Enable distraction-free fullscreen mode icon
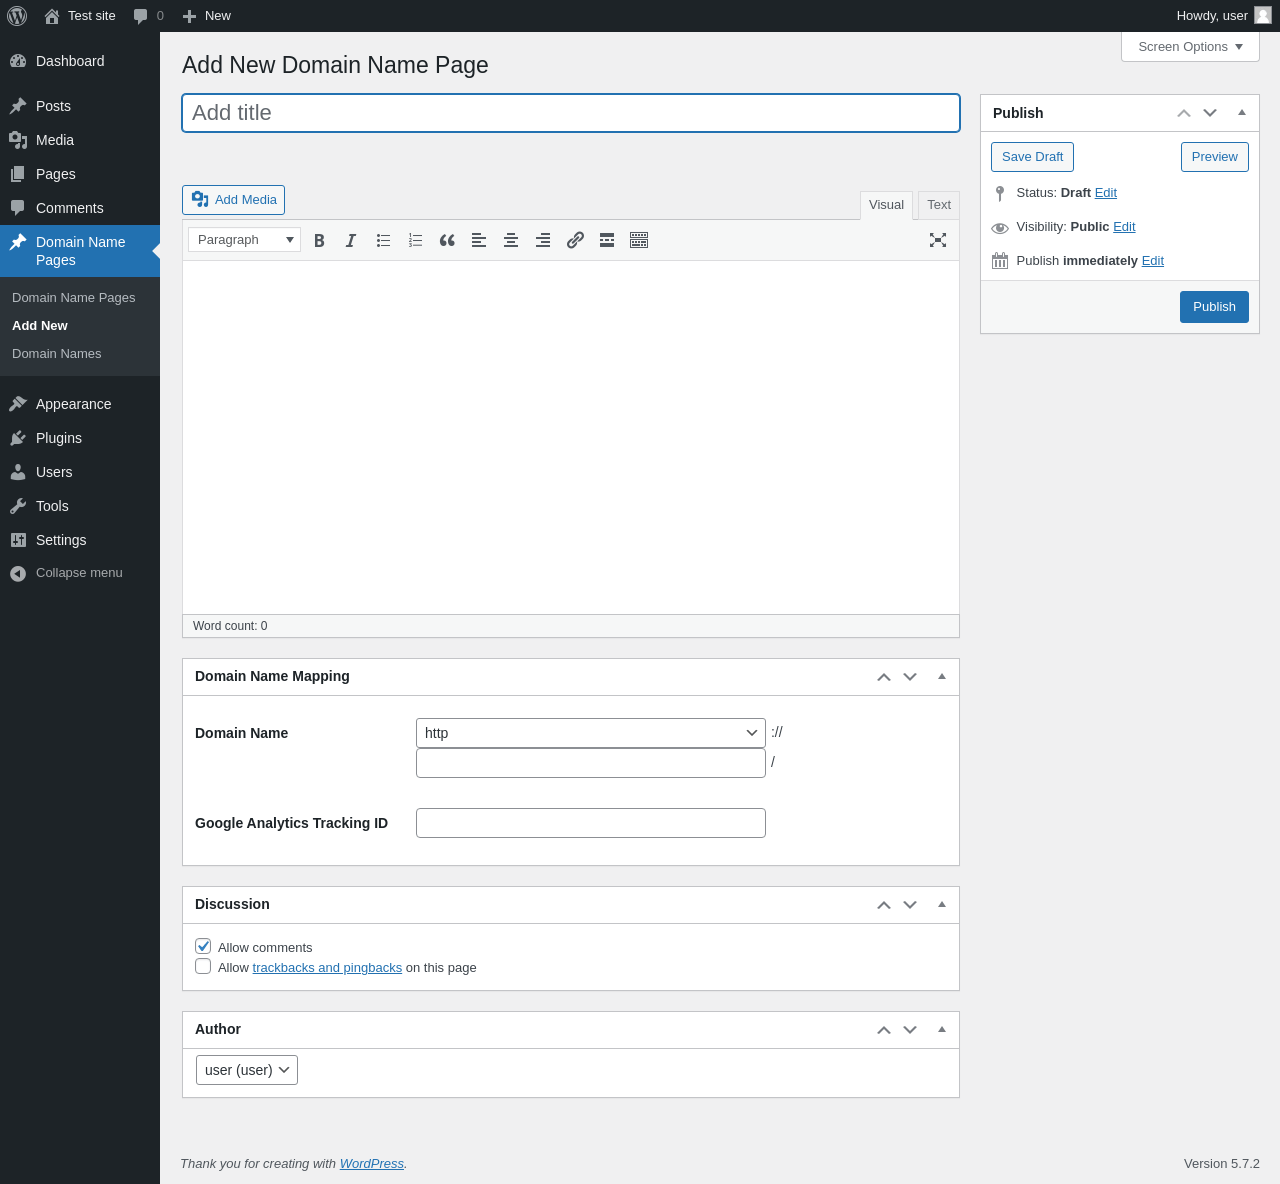 point(937,240)
